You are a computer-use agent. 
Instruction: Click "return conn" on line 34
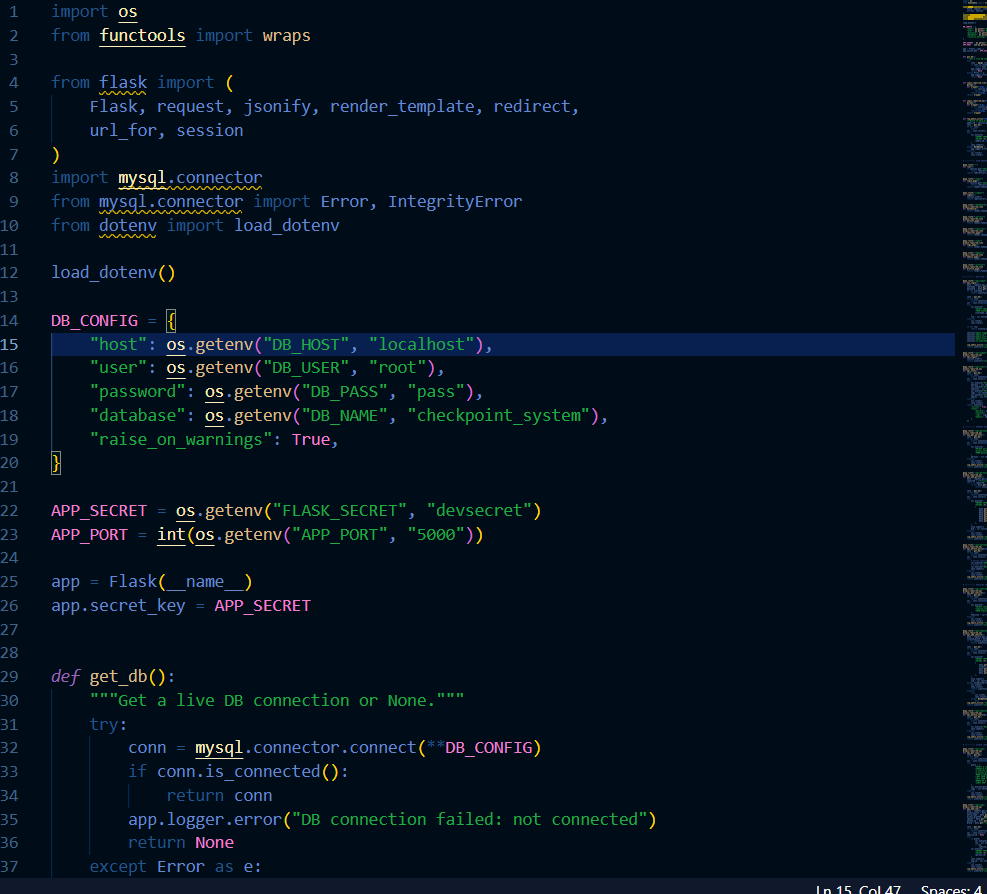click(x=219, y=796)
